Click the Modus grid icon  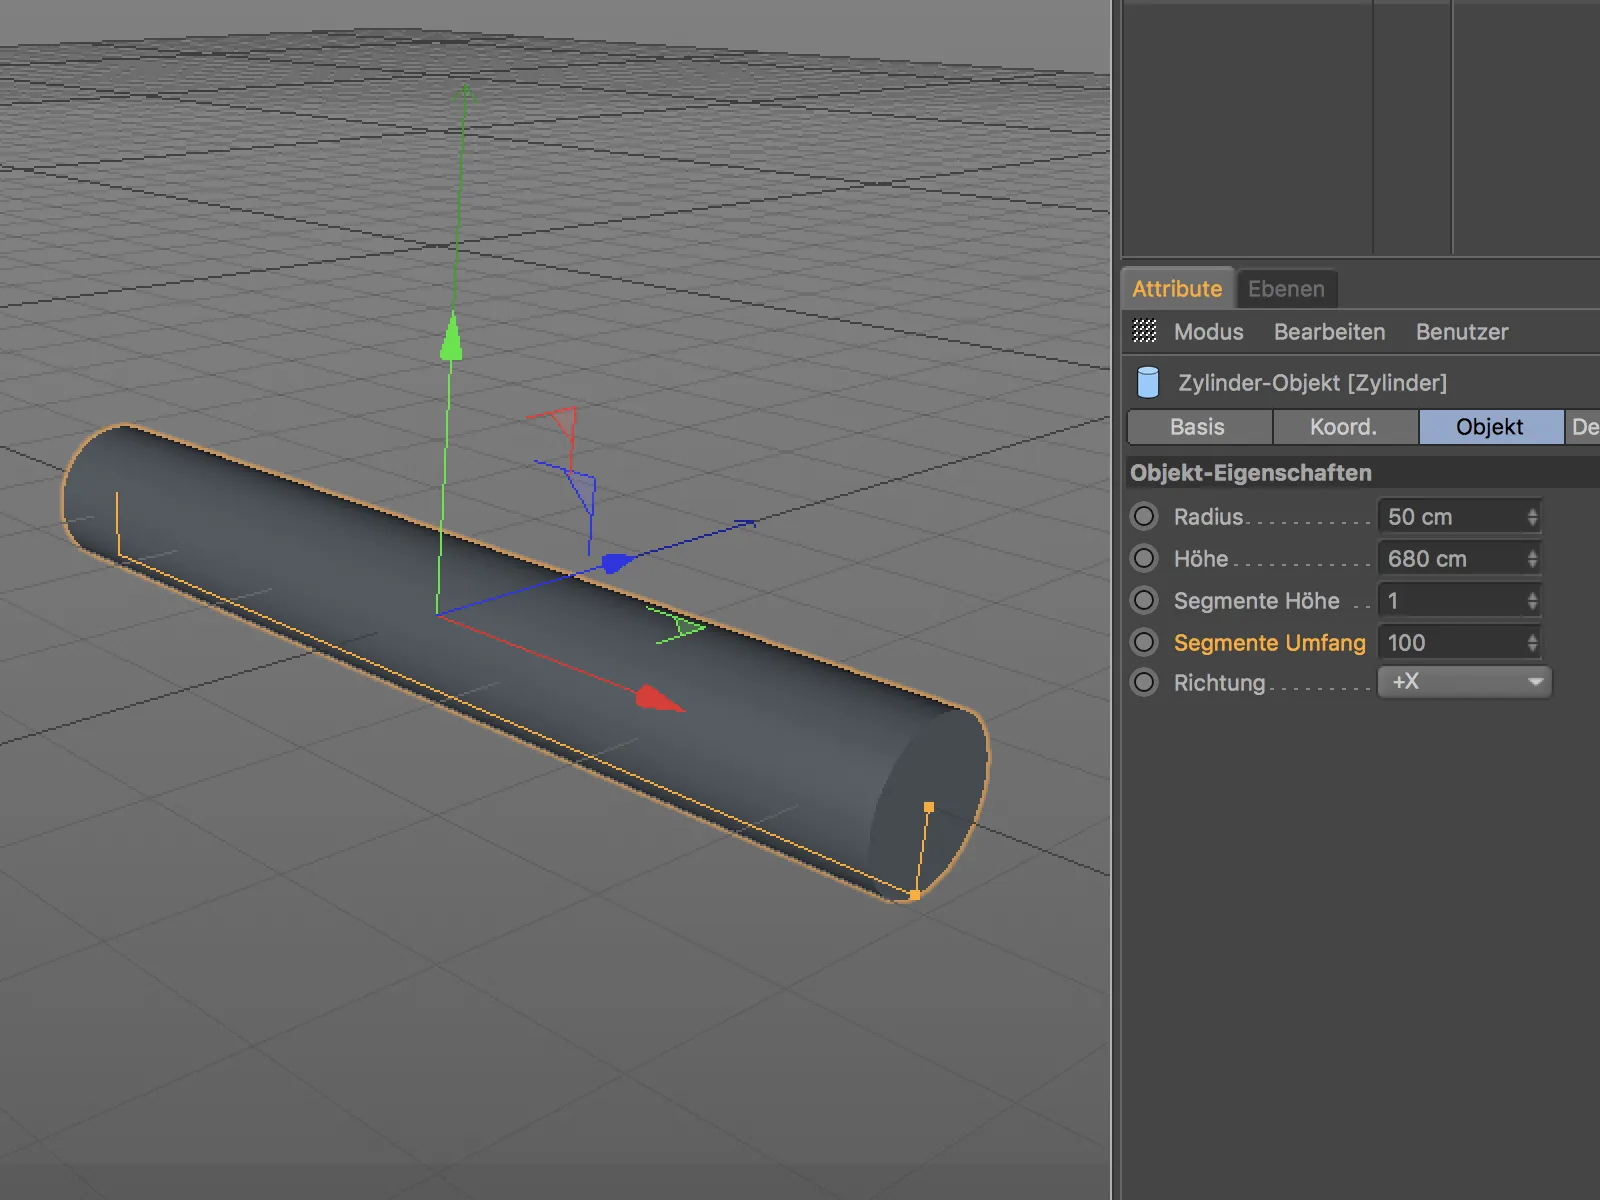click(x=1144, y=331)
